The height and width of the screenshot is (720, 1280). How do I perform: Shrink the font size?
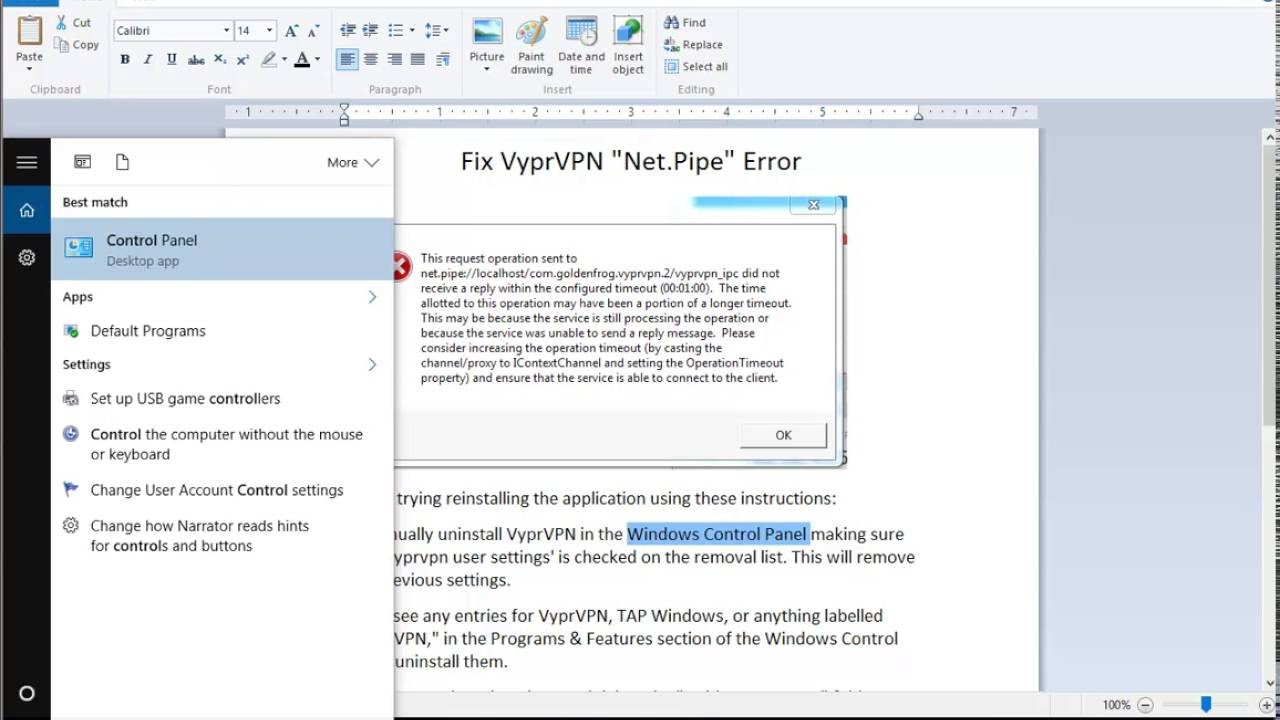point(313,31)
